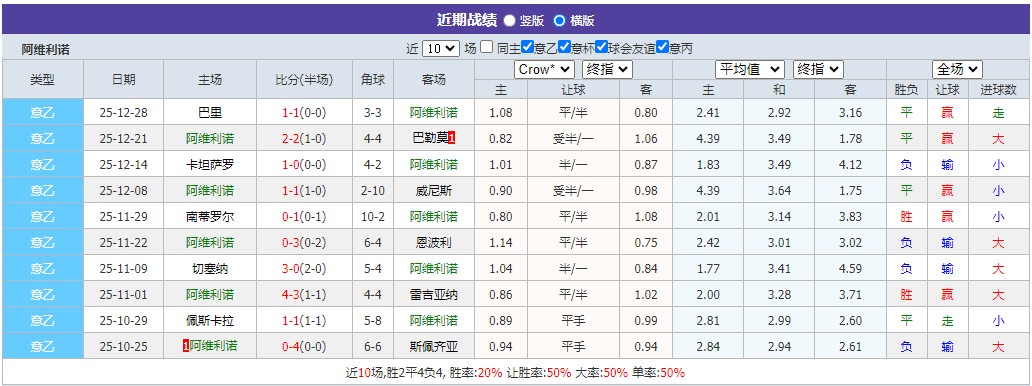Click the 恩波利 team link
The height and width of the screenshot is (386, 1032).
pos(434,242)
